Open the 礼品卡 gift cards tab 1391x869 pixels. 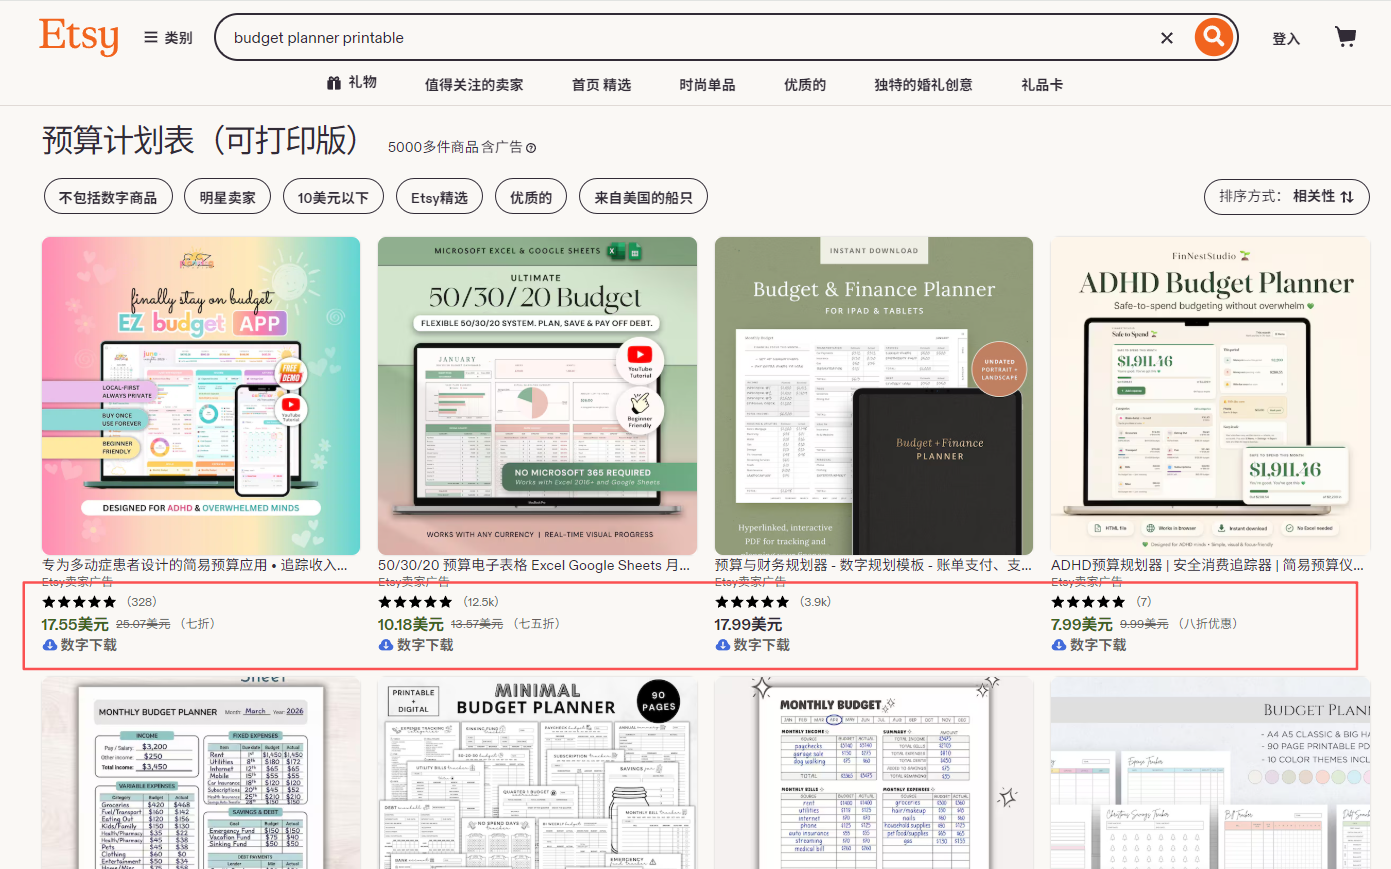click(x=1042, y=85)
